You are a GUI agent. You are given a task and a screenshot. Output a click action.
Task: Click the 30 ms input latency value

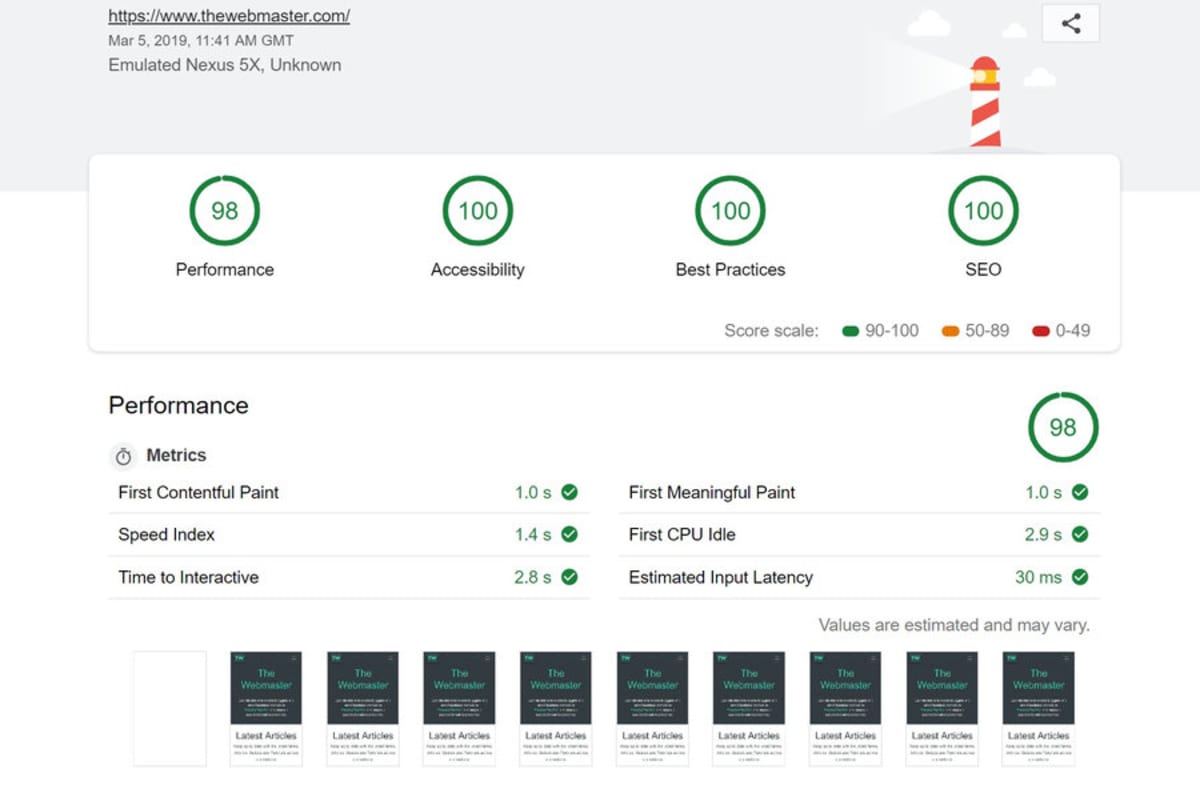pos(1038,577)
